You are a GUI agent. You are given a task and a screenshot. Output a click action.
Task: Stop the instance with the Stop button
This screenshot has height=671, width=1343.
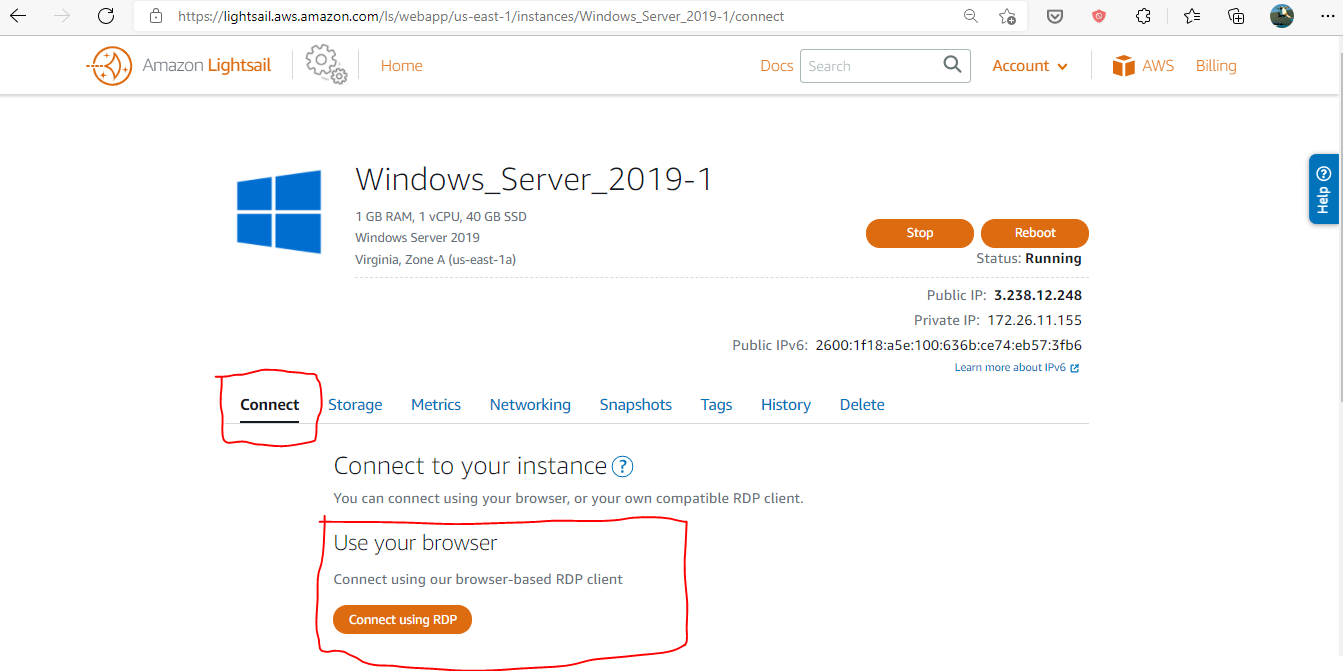920,233
